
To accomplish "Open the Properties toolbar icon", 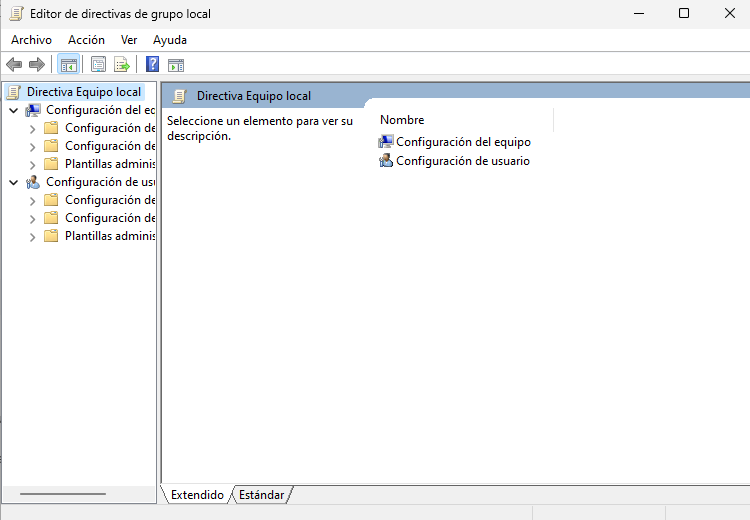I will pyautogui.click(x=99, y=64).
